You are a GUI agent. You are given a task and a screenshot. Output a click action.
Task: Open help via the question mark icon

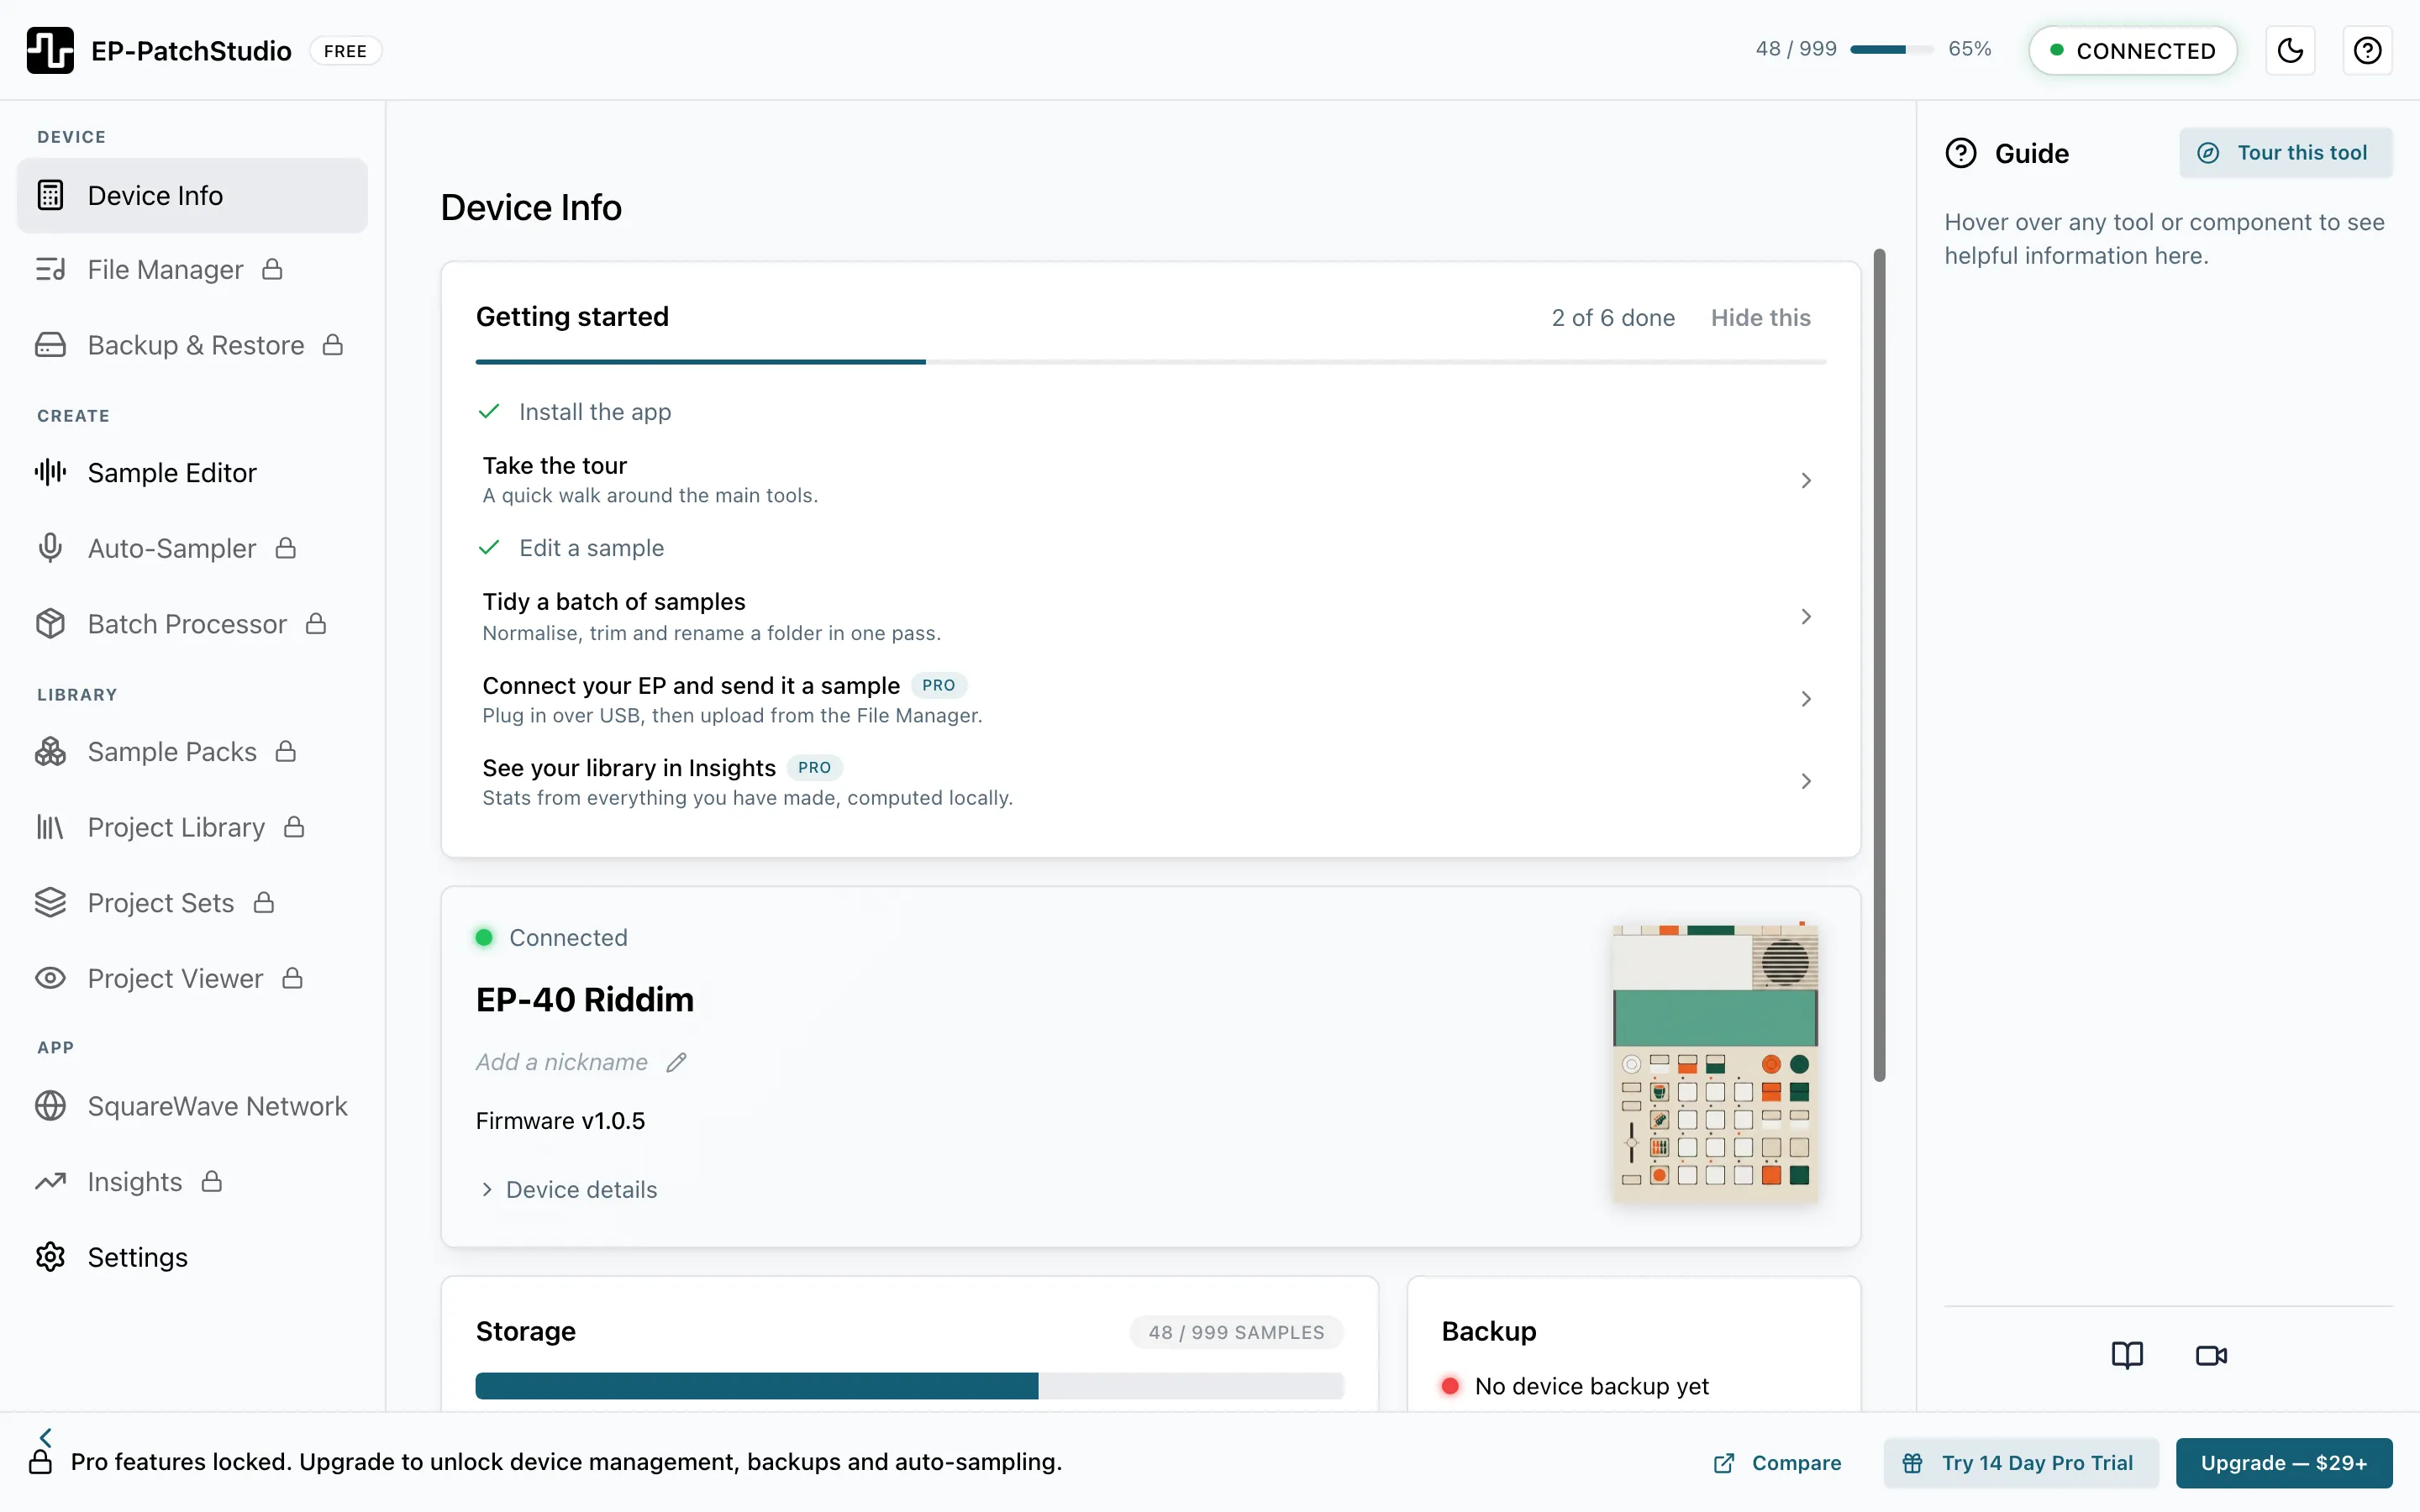(x=2367, y=50)
